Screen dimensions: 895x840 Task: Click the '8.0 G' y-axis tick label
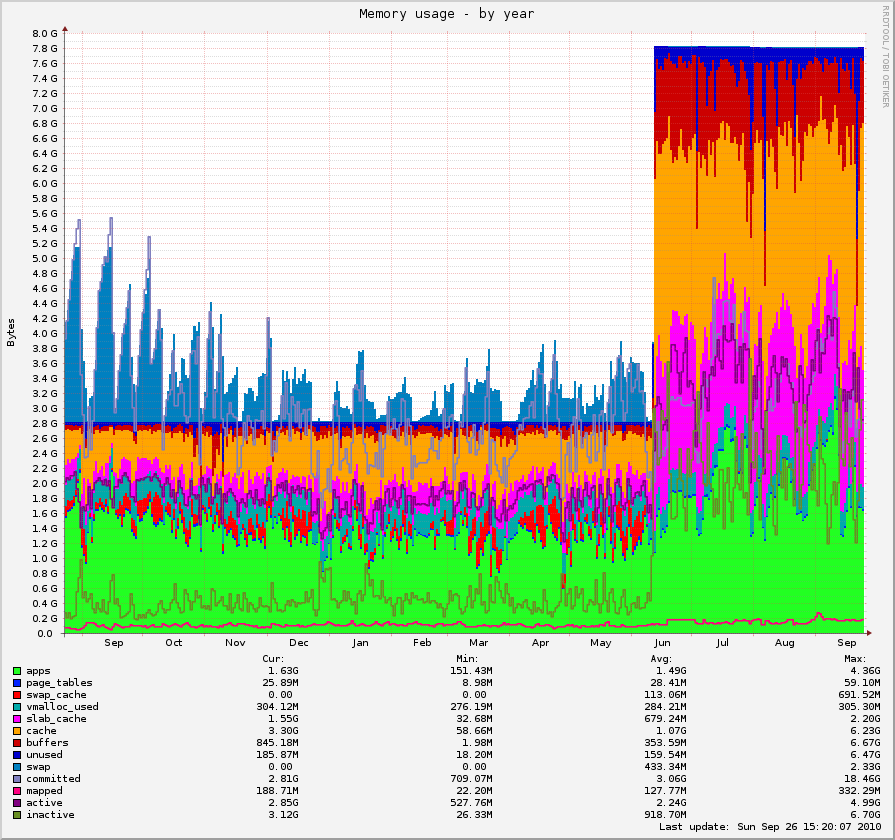click(45, 34)
